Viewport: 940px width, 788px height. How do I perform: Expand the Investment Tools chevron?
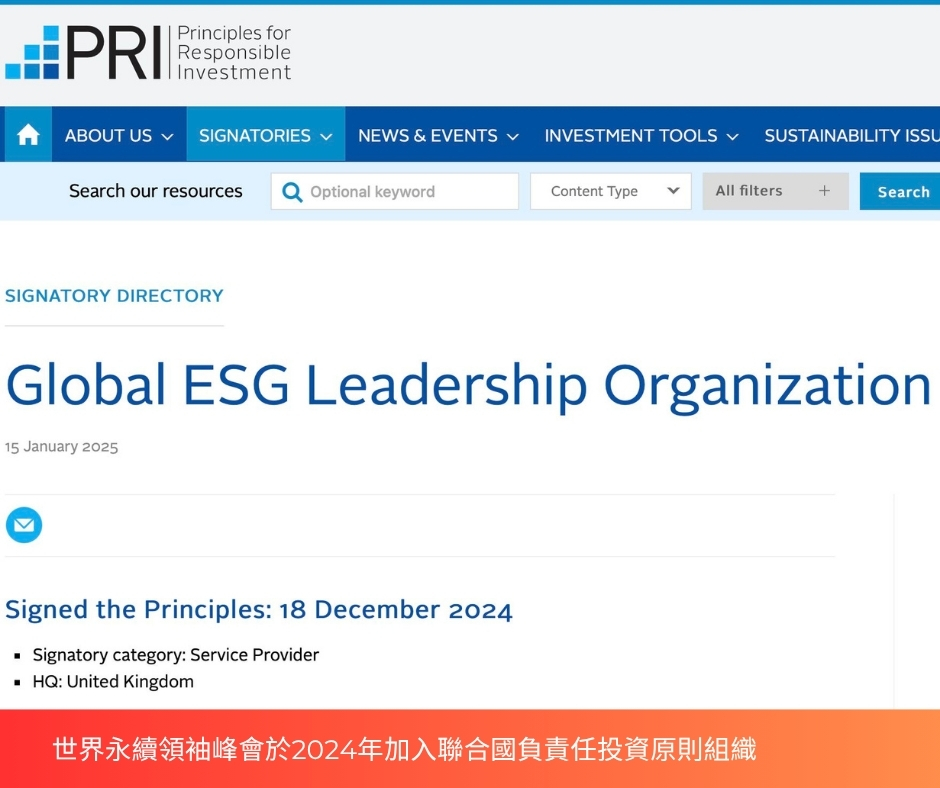pyautogui.click(x=732, y=137)
